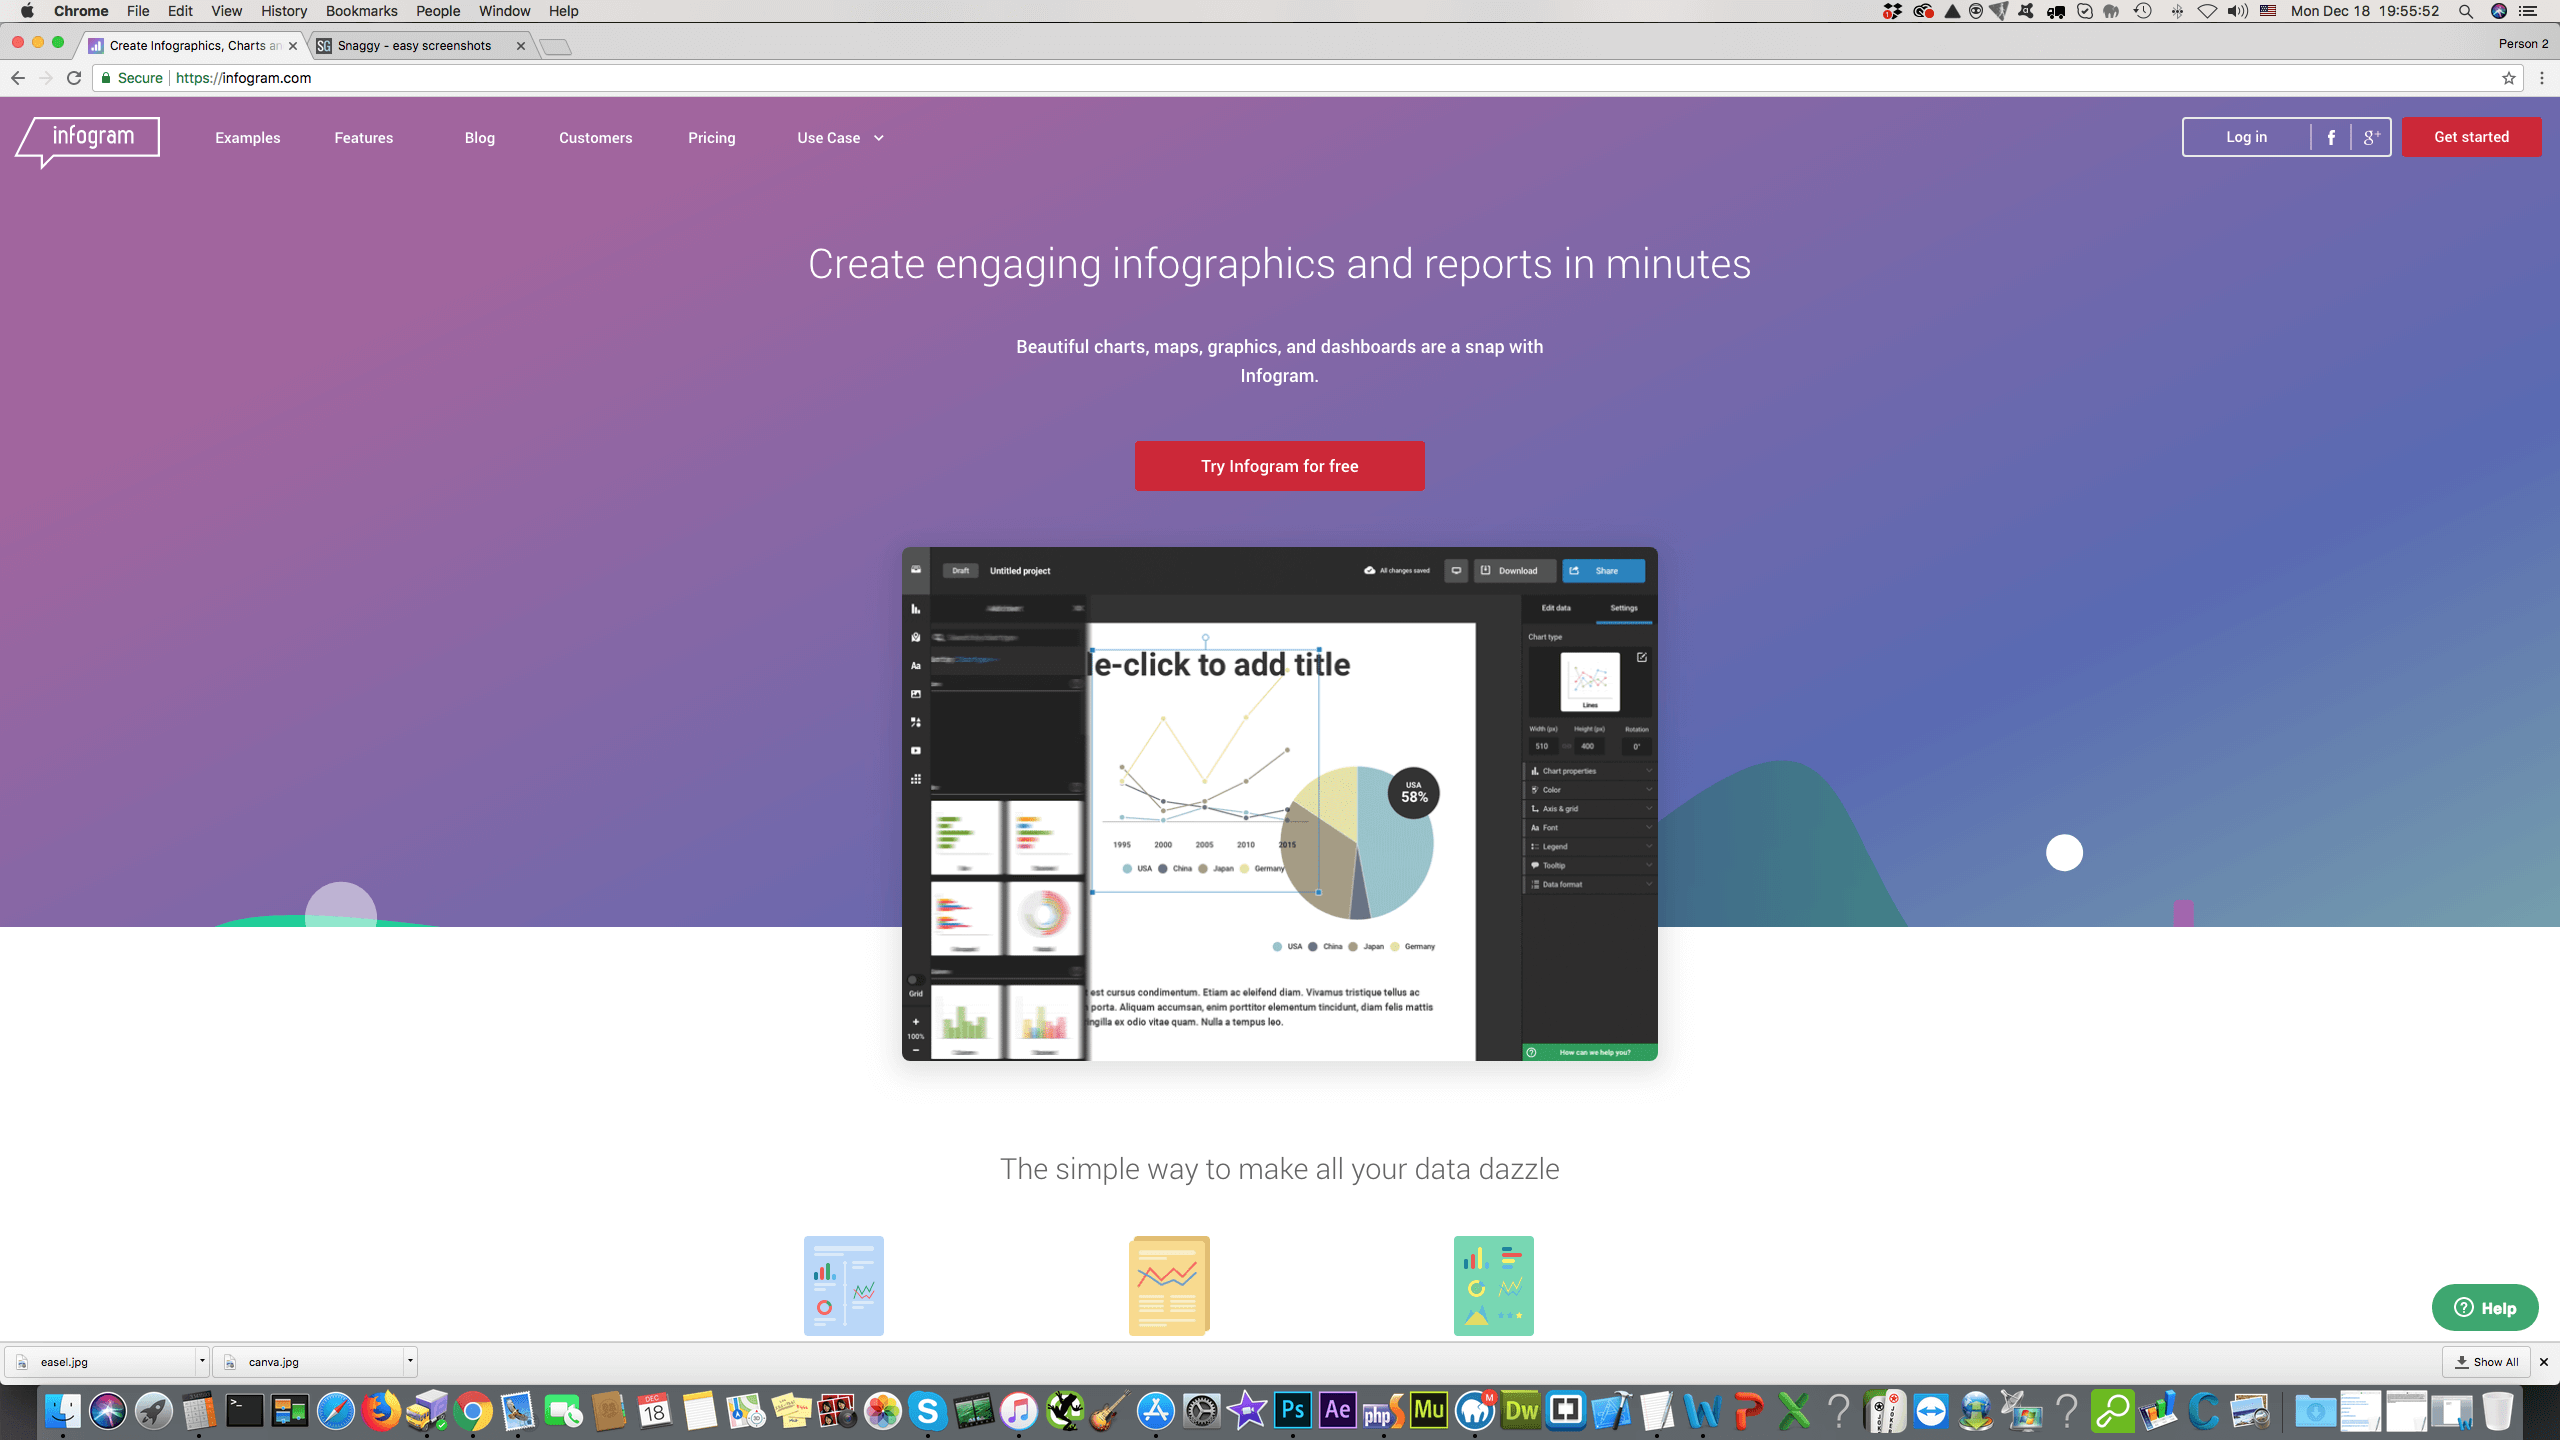Open Time Machine menu bar icon
Image resolution: width=2560 pixels, height=1440 pixels.
coord(2142,11)
